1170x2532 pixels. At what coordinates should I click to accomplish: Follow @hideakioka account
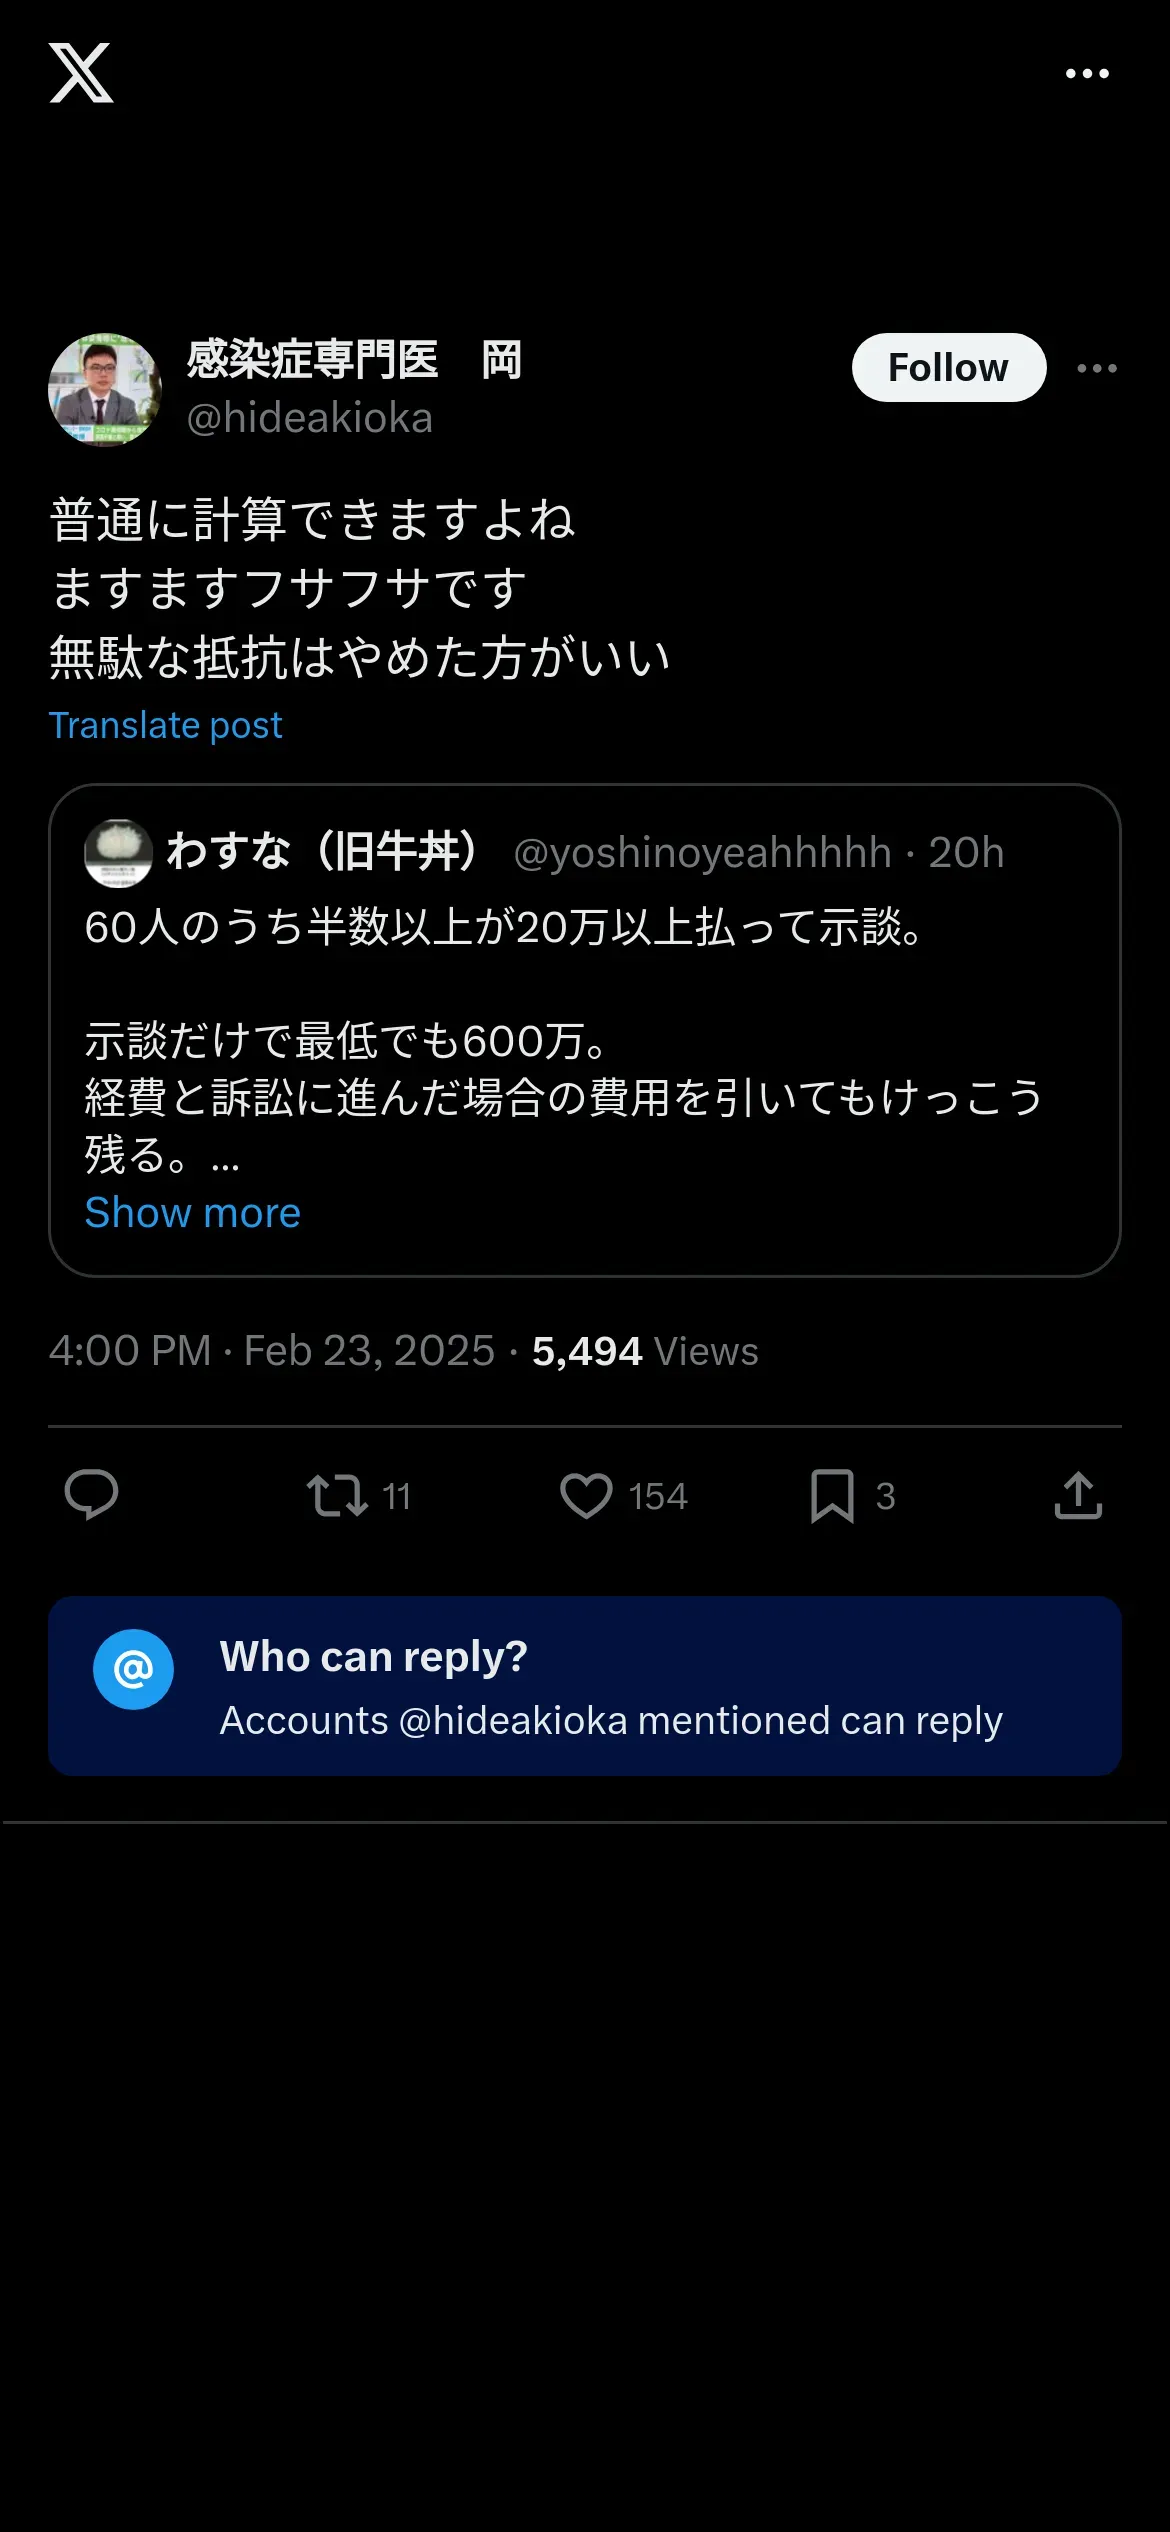coord(949,368)
